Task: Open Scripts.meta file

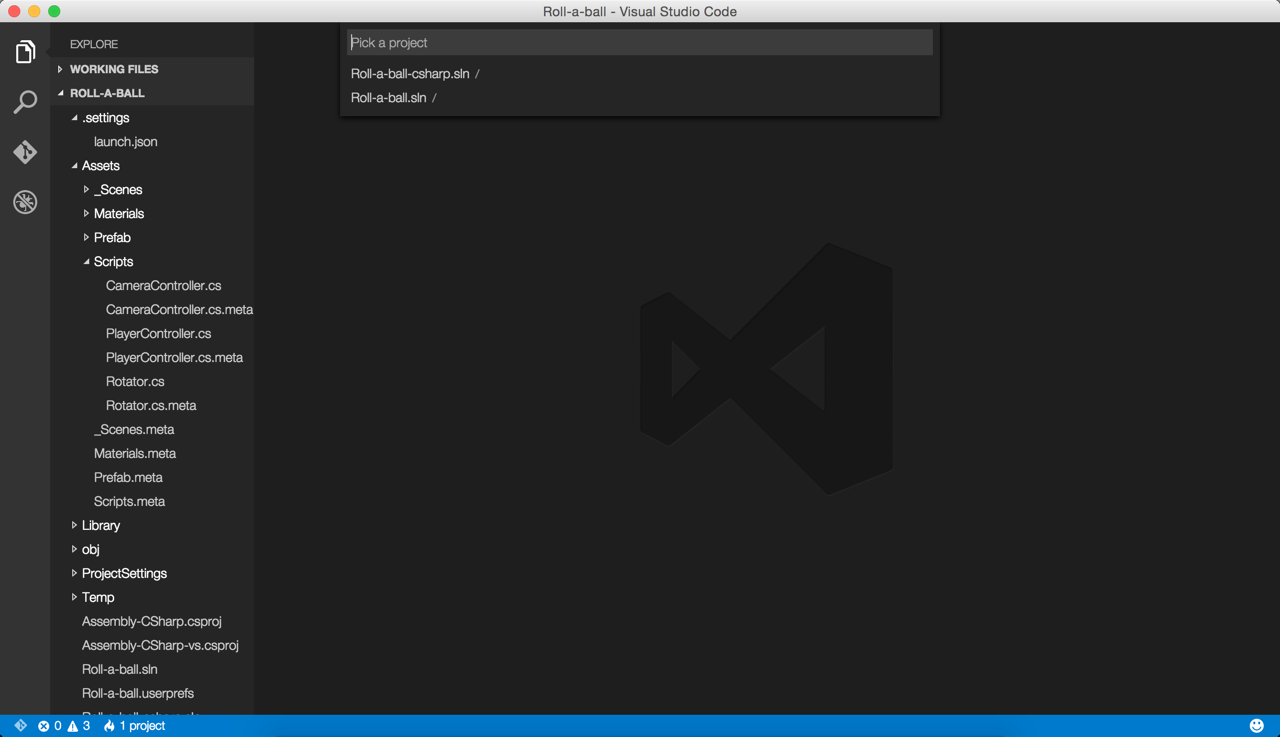Action: pos(152,502)
